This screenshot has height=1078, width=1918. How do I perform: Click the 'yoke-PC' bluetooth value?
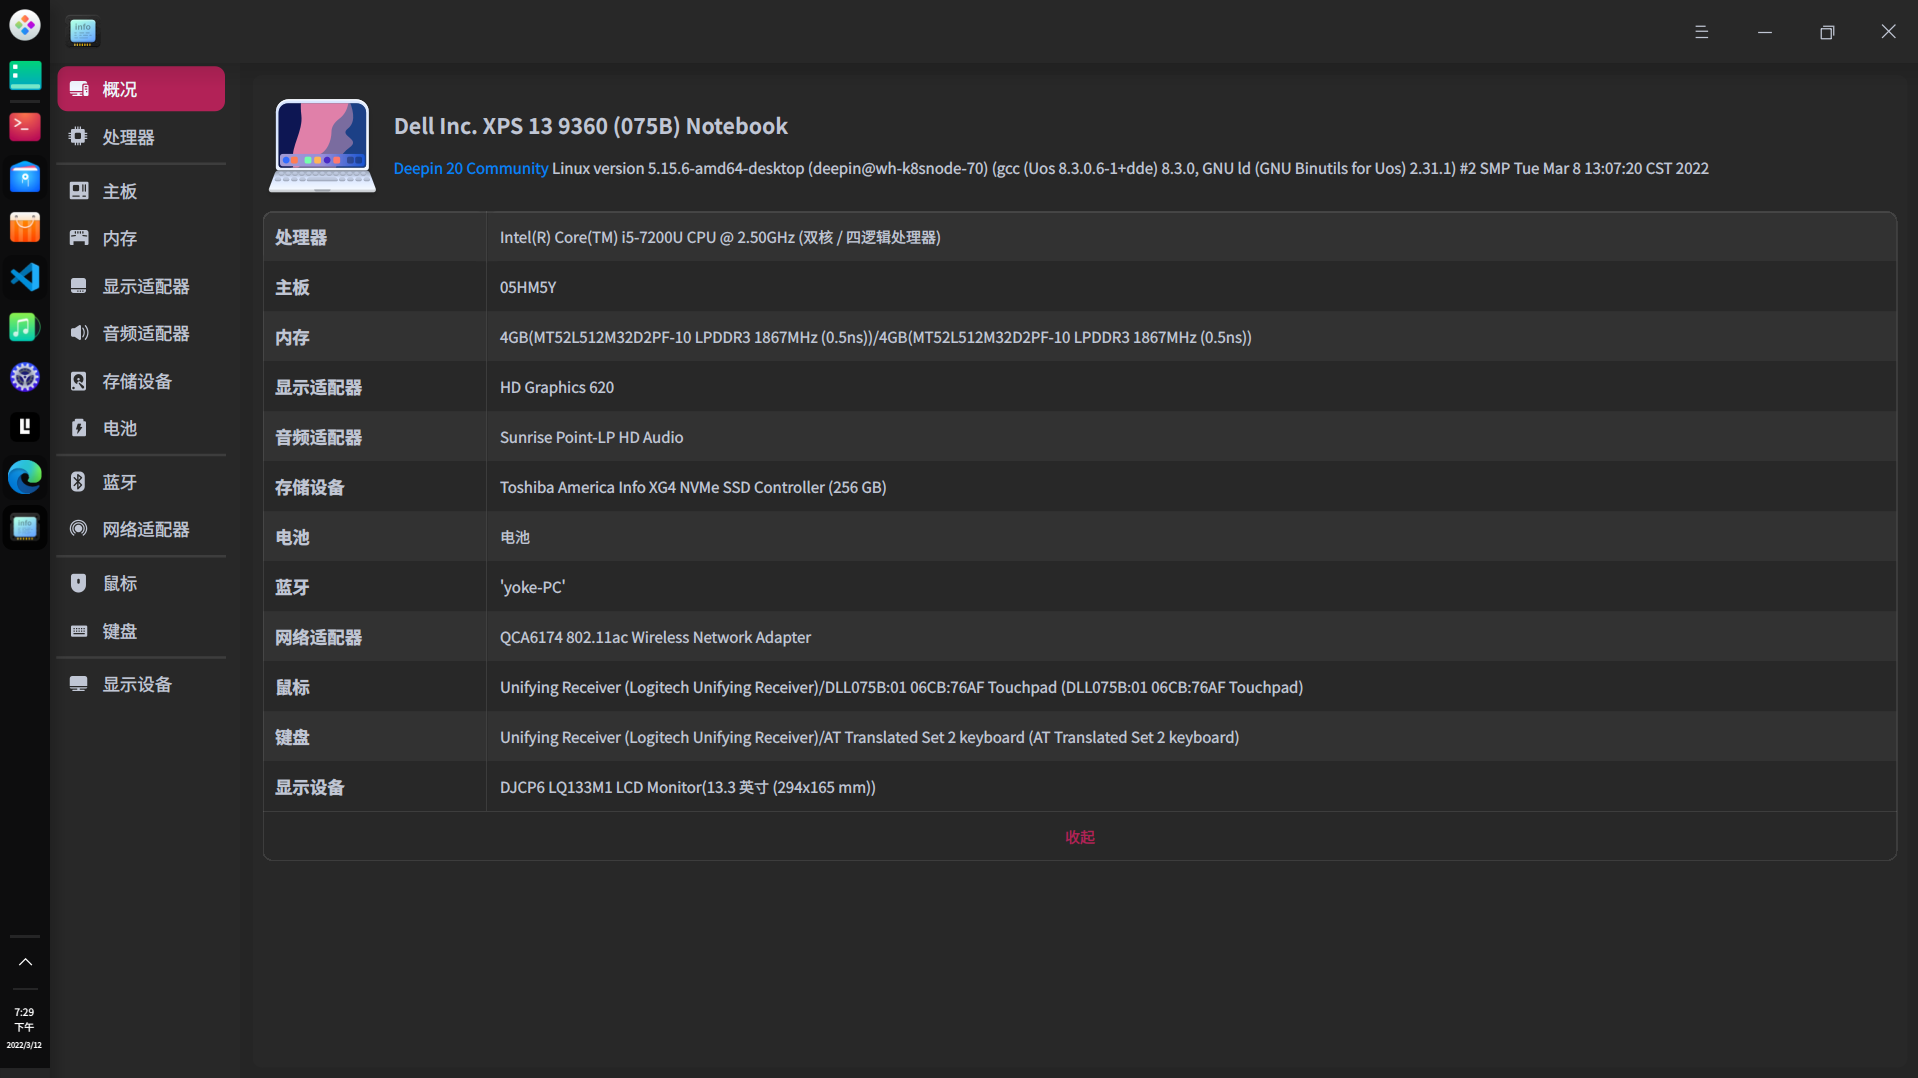[532, 587]
